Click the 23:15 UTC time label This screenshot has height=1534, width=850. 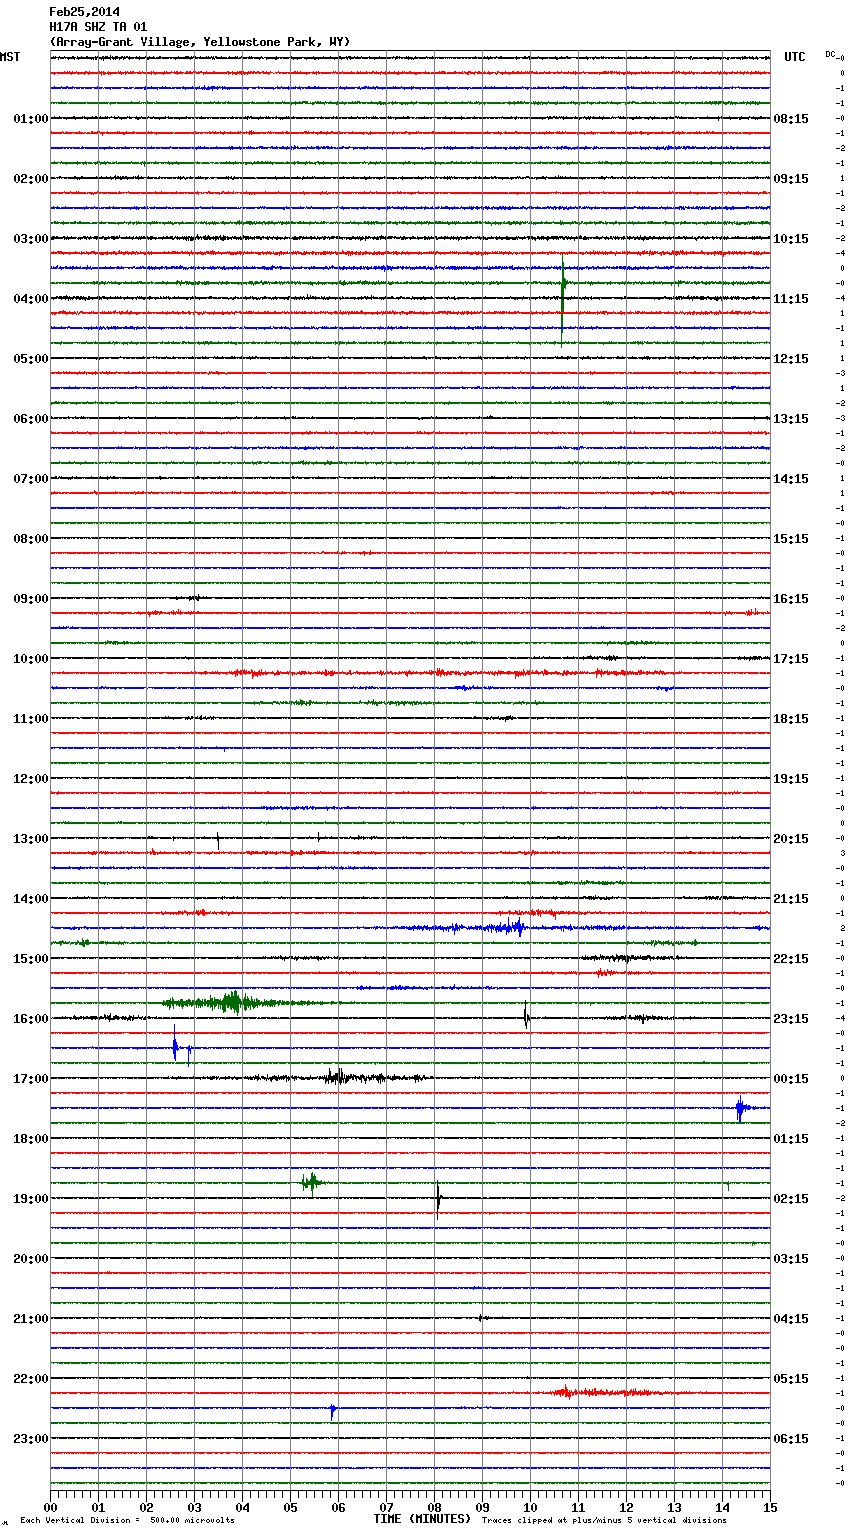point(791,1019)
